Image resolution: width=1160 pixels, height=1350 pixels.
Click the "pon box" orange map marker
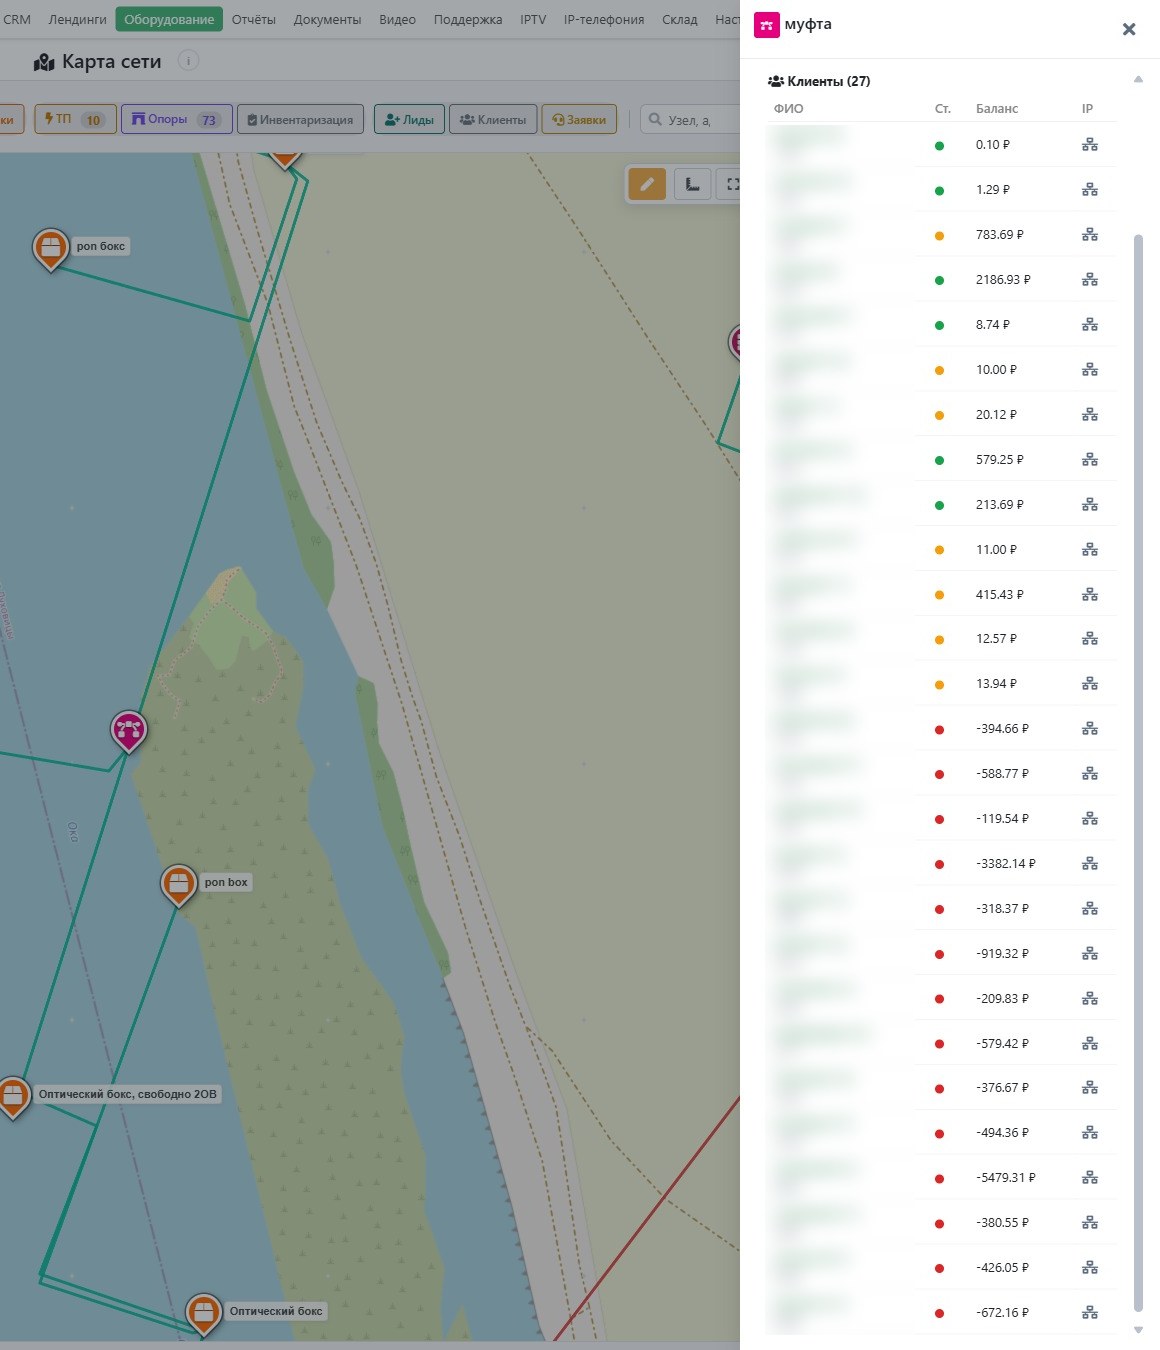click(x=178, y=885)
